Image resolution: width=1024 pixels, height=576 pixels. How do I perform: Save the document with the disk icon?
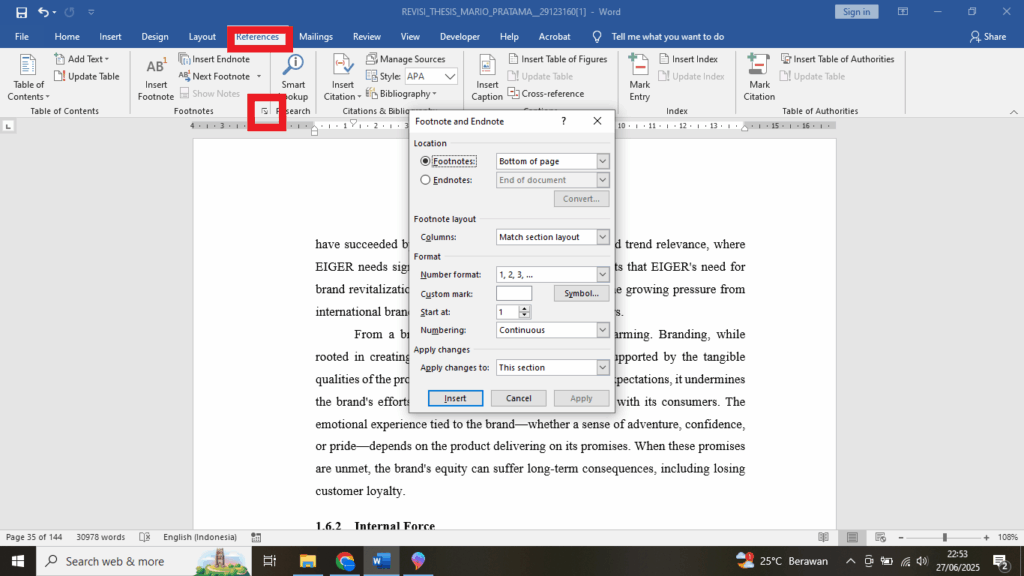(x=21, y=12)
